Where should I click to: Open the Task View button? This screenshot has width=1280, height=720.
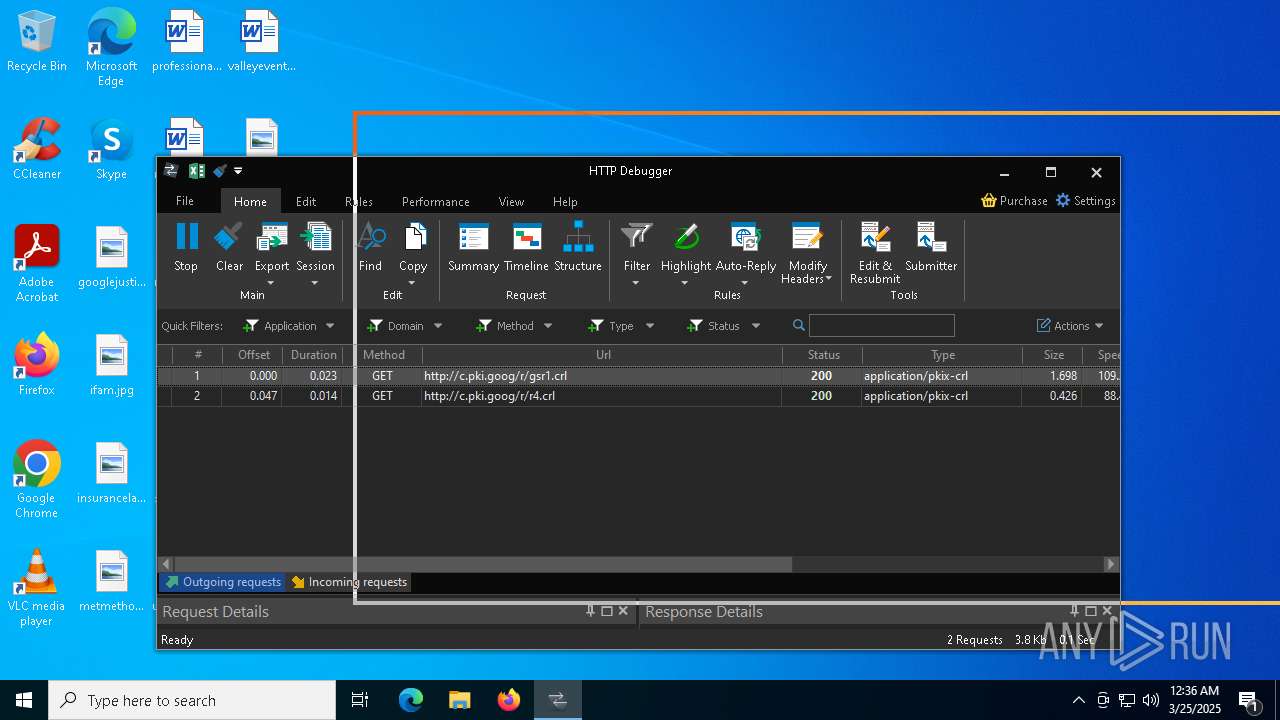(360, 700)
